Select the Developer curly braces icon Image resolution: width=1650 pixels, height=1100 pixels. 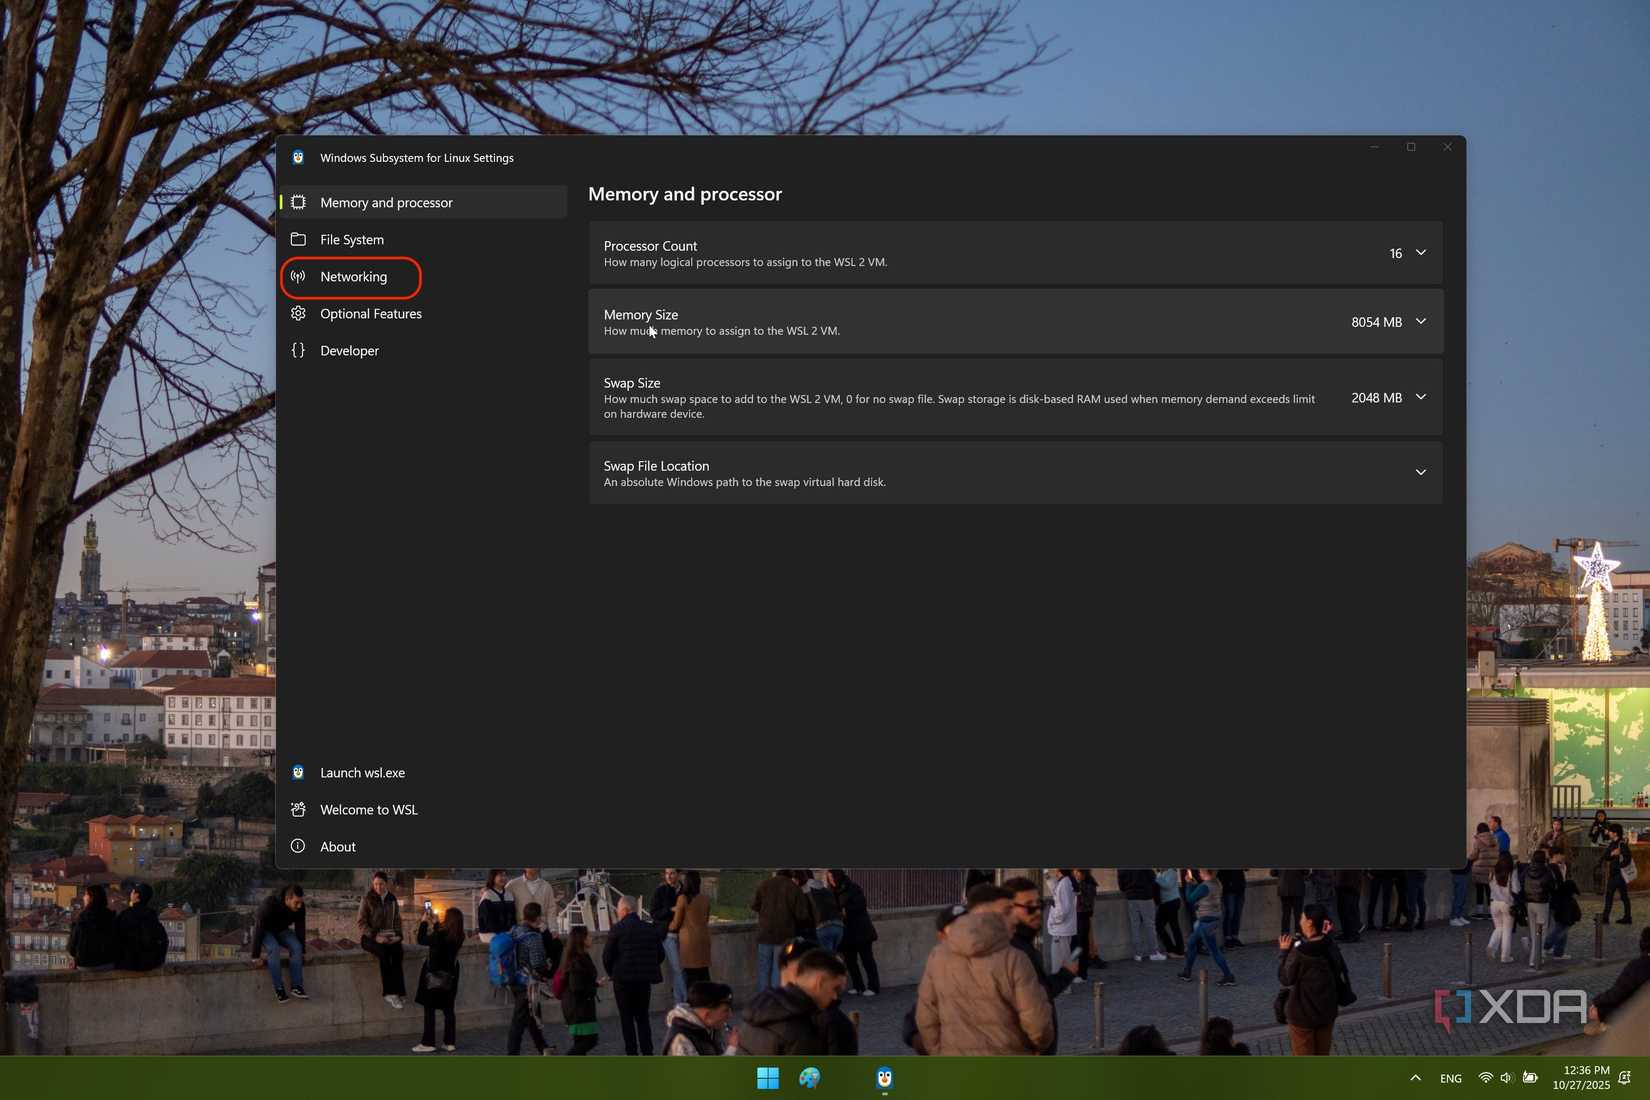pyautogui.click(x=298, y=350)
